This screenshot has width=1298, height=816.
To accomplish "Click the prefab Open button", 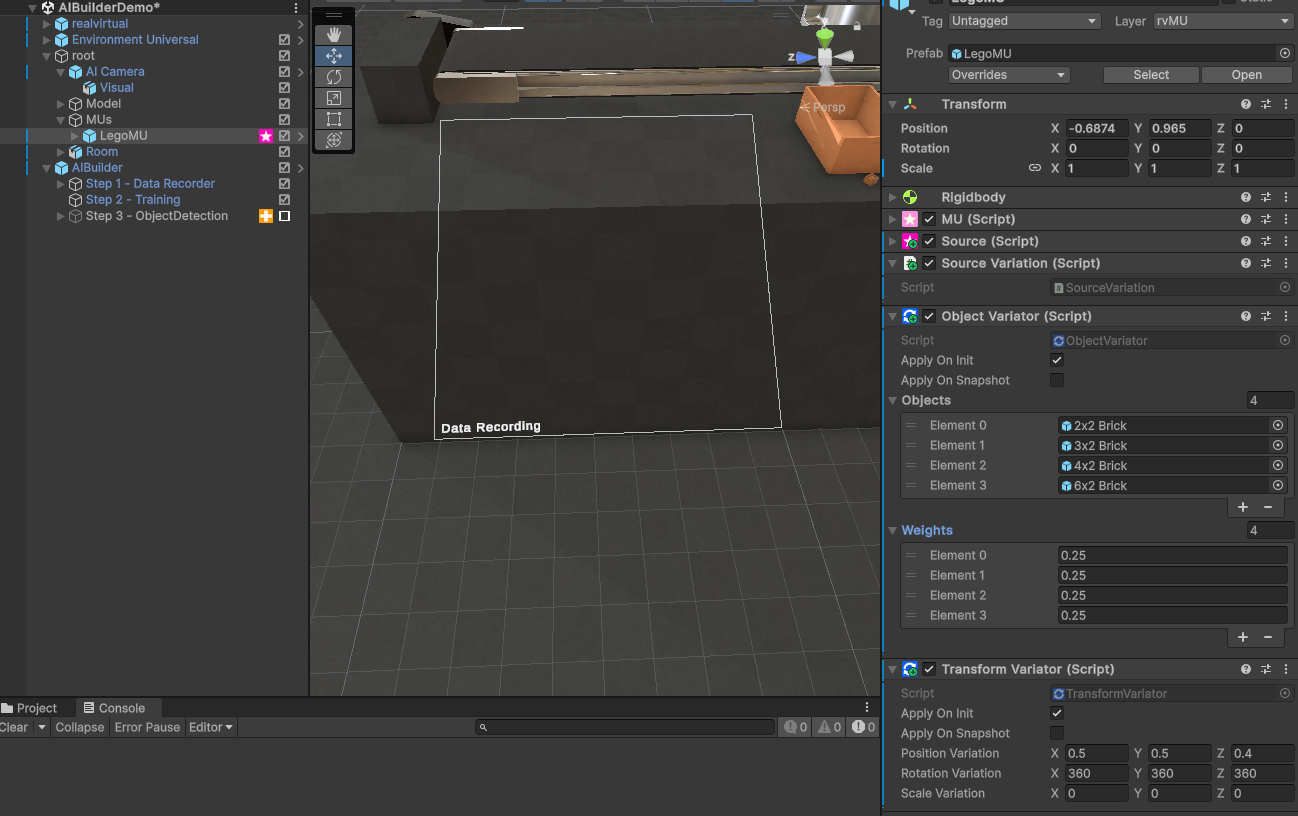I will (x=1246, y=75).
